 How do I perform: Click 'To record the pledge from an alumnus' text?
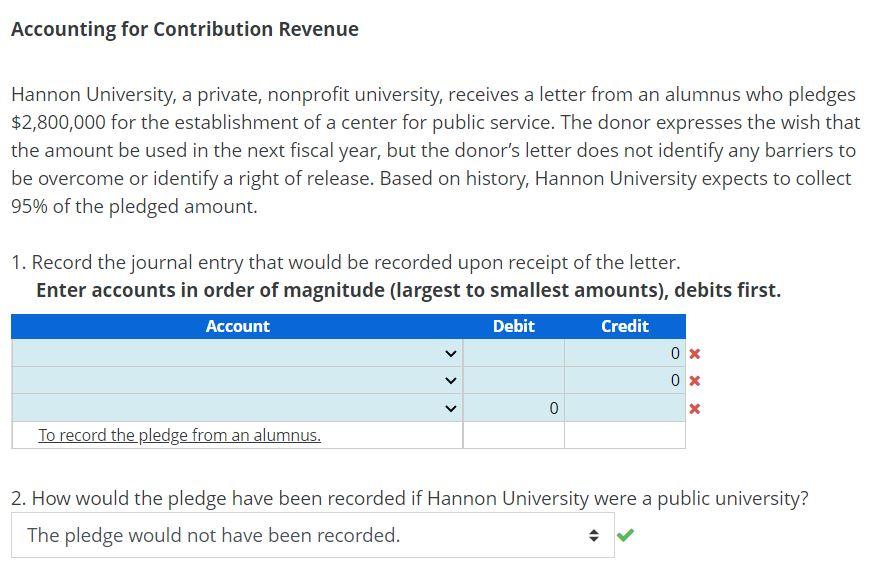pyautogui.click(x=179, y=435)
